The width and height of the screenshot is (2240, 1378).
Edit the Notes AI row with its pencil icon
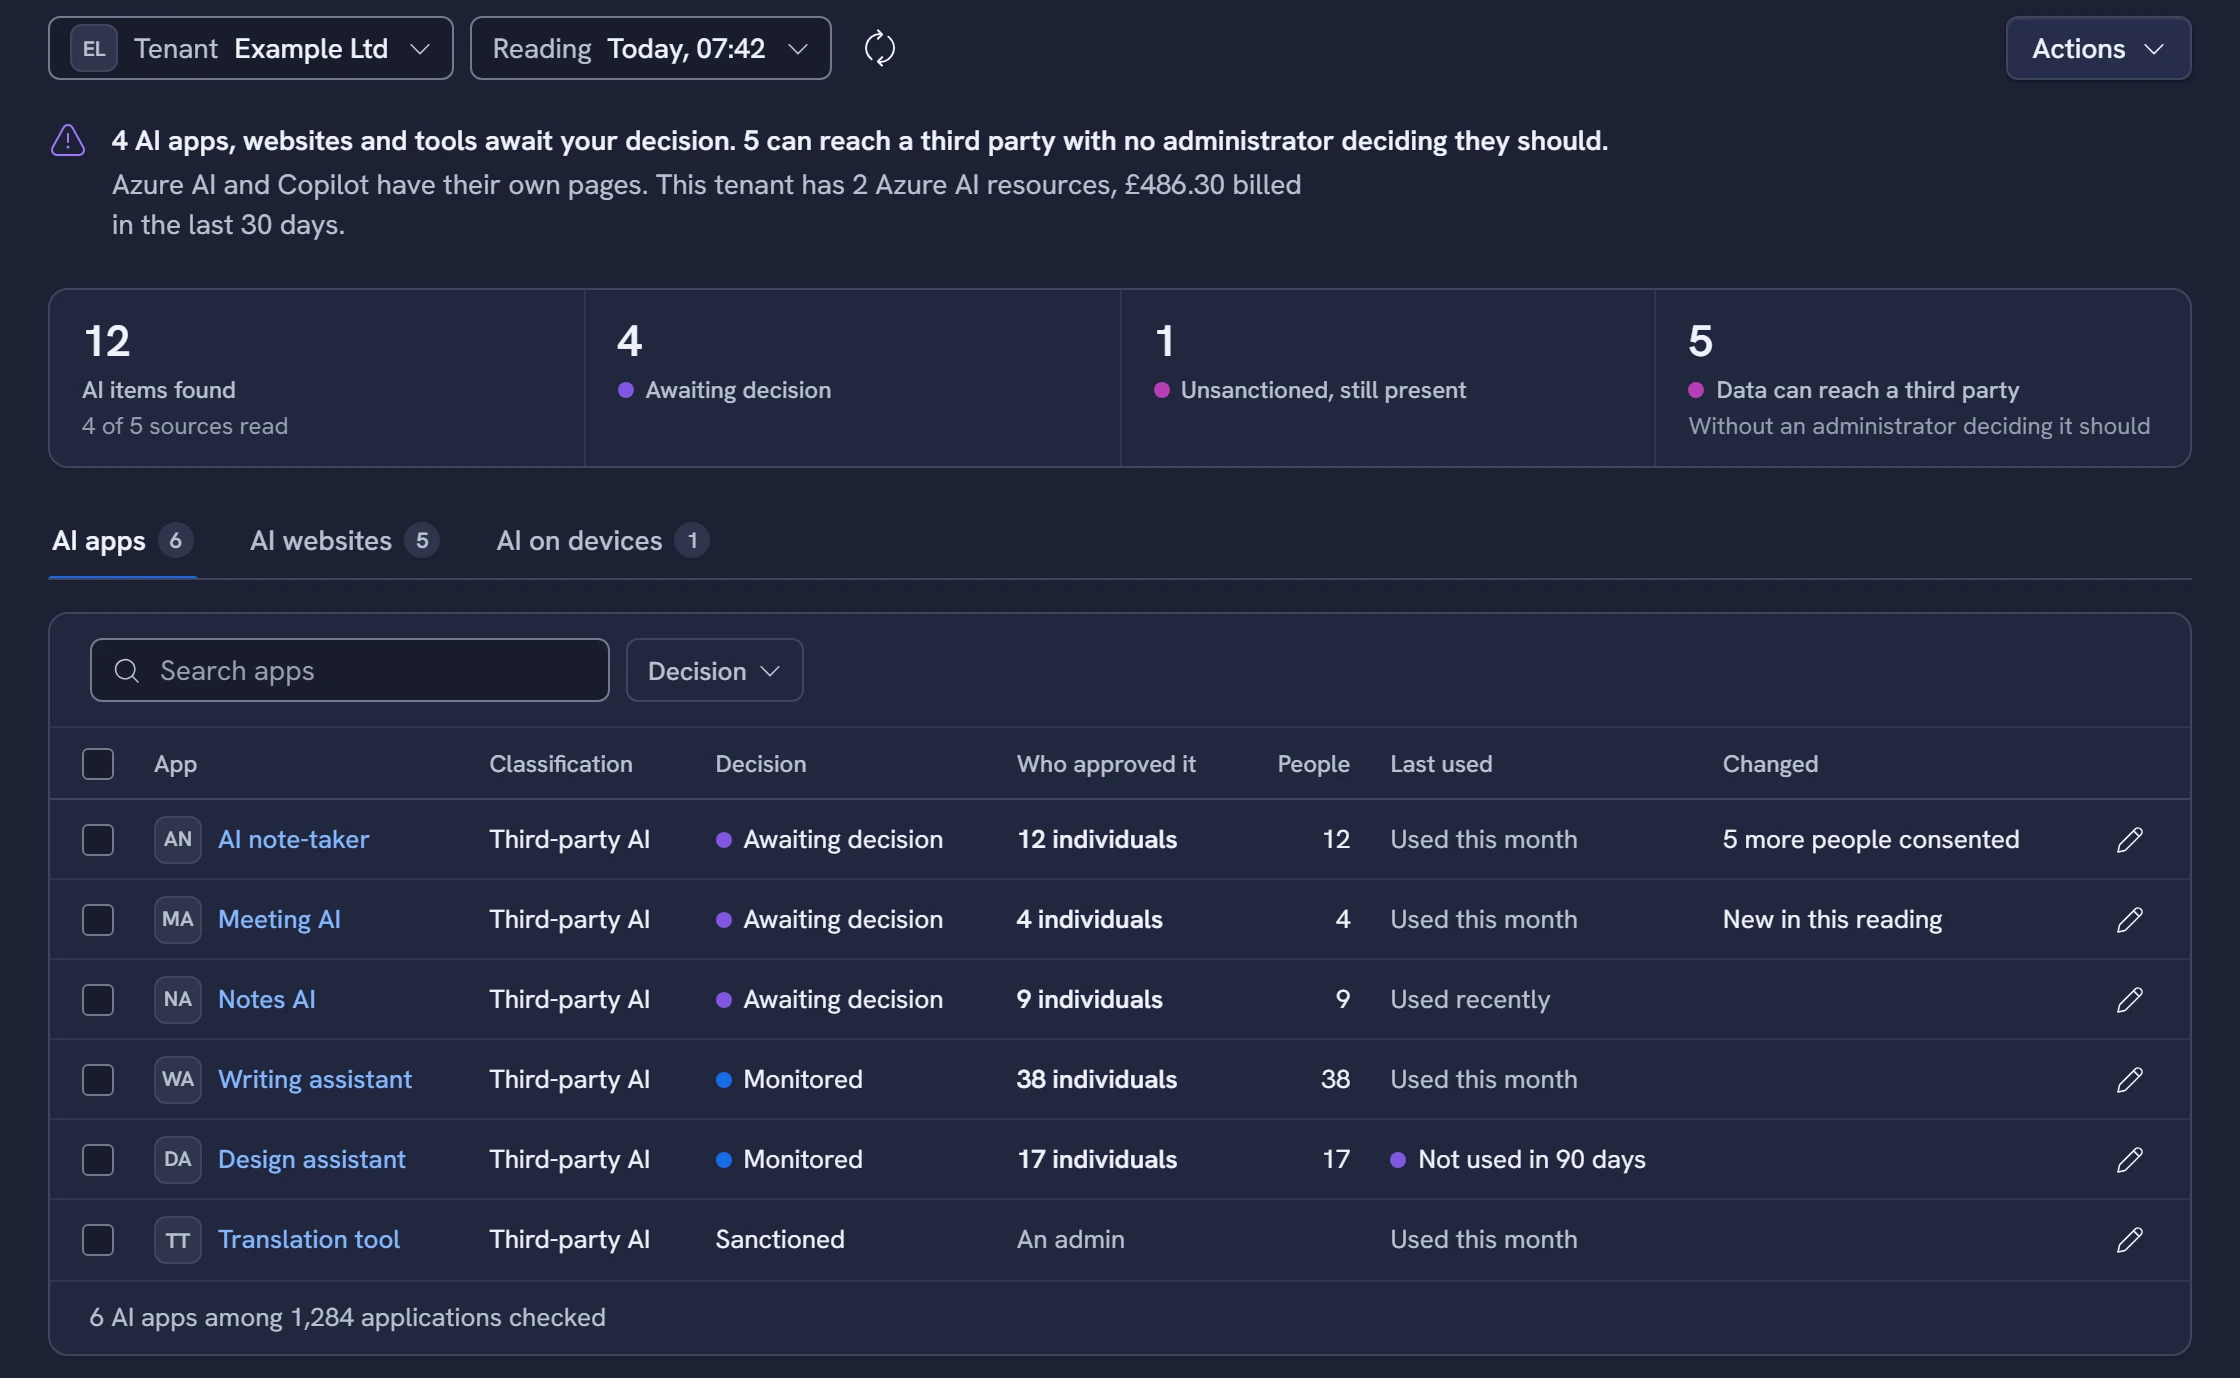(x=2130, y=999)
